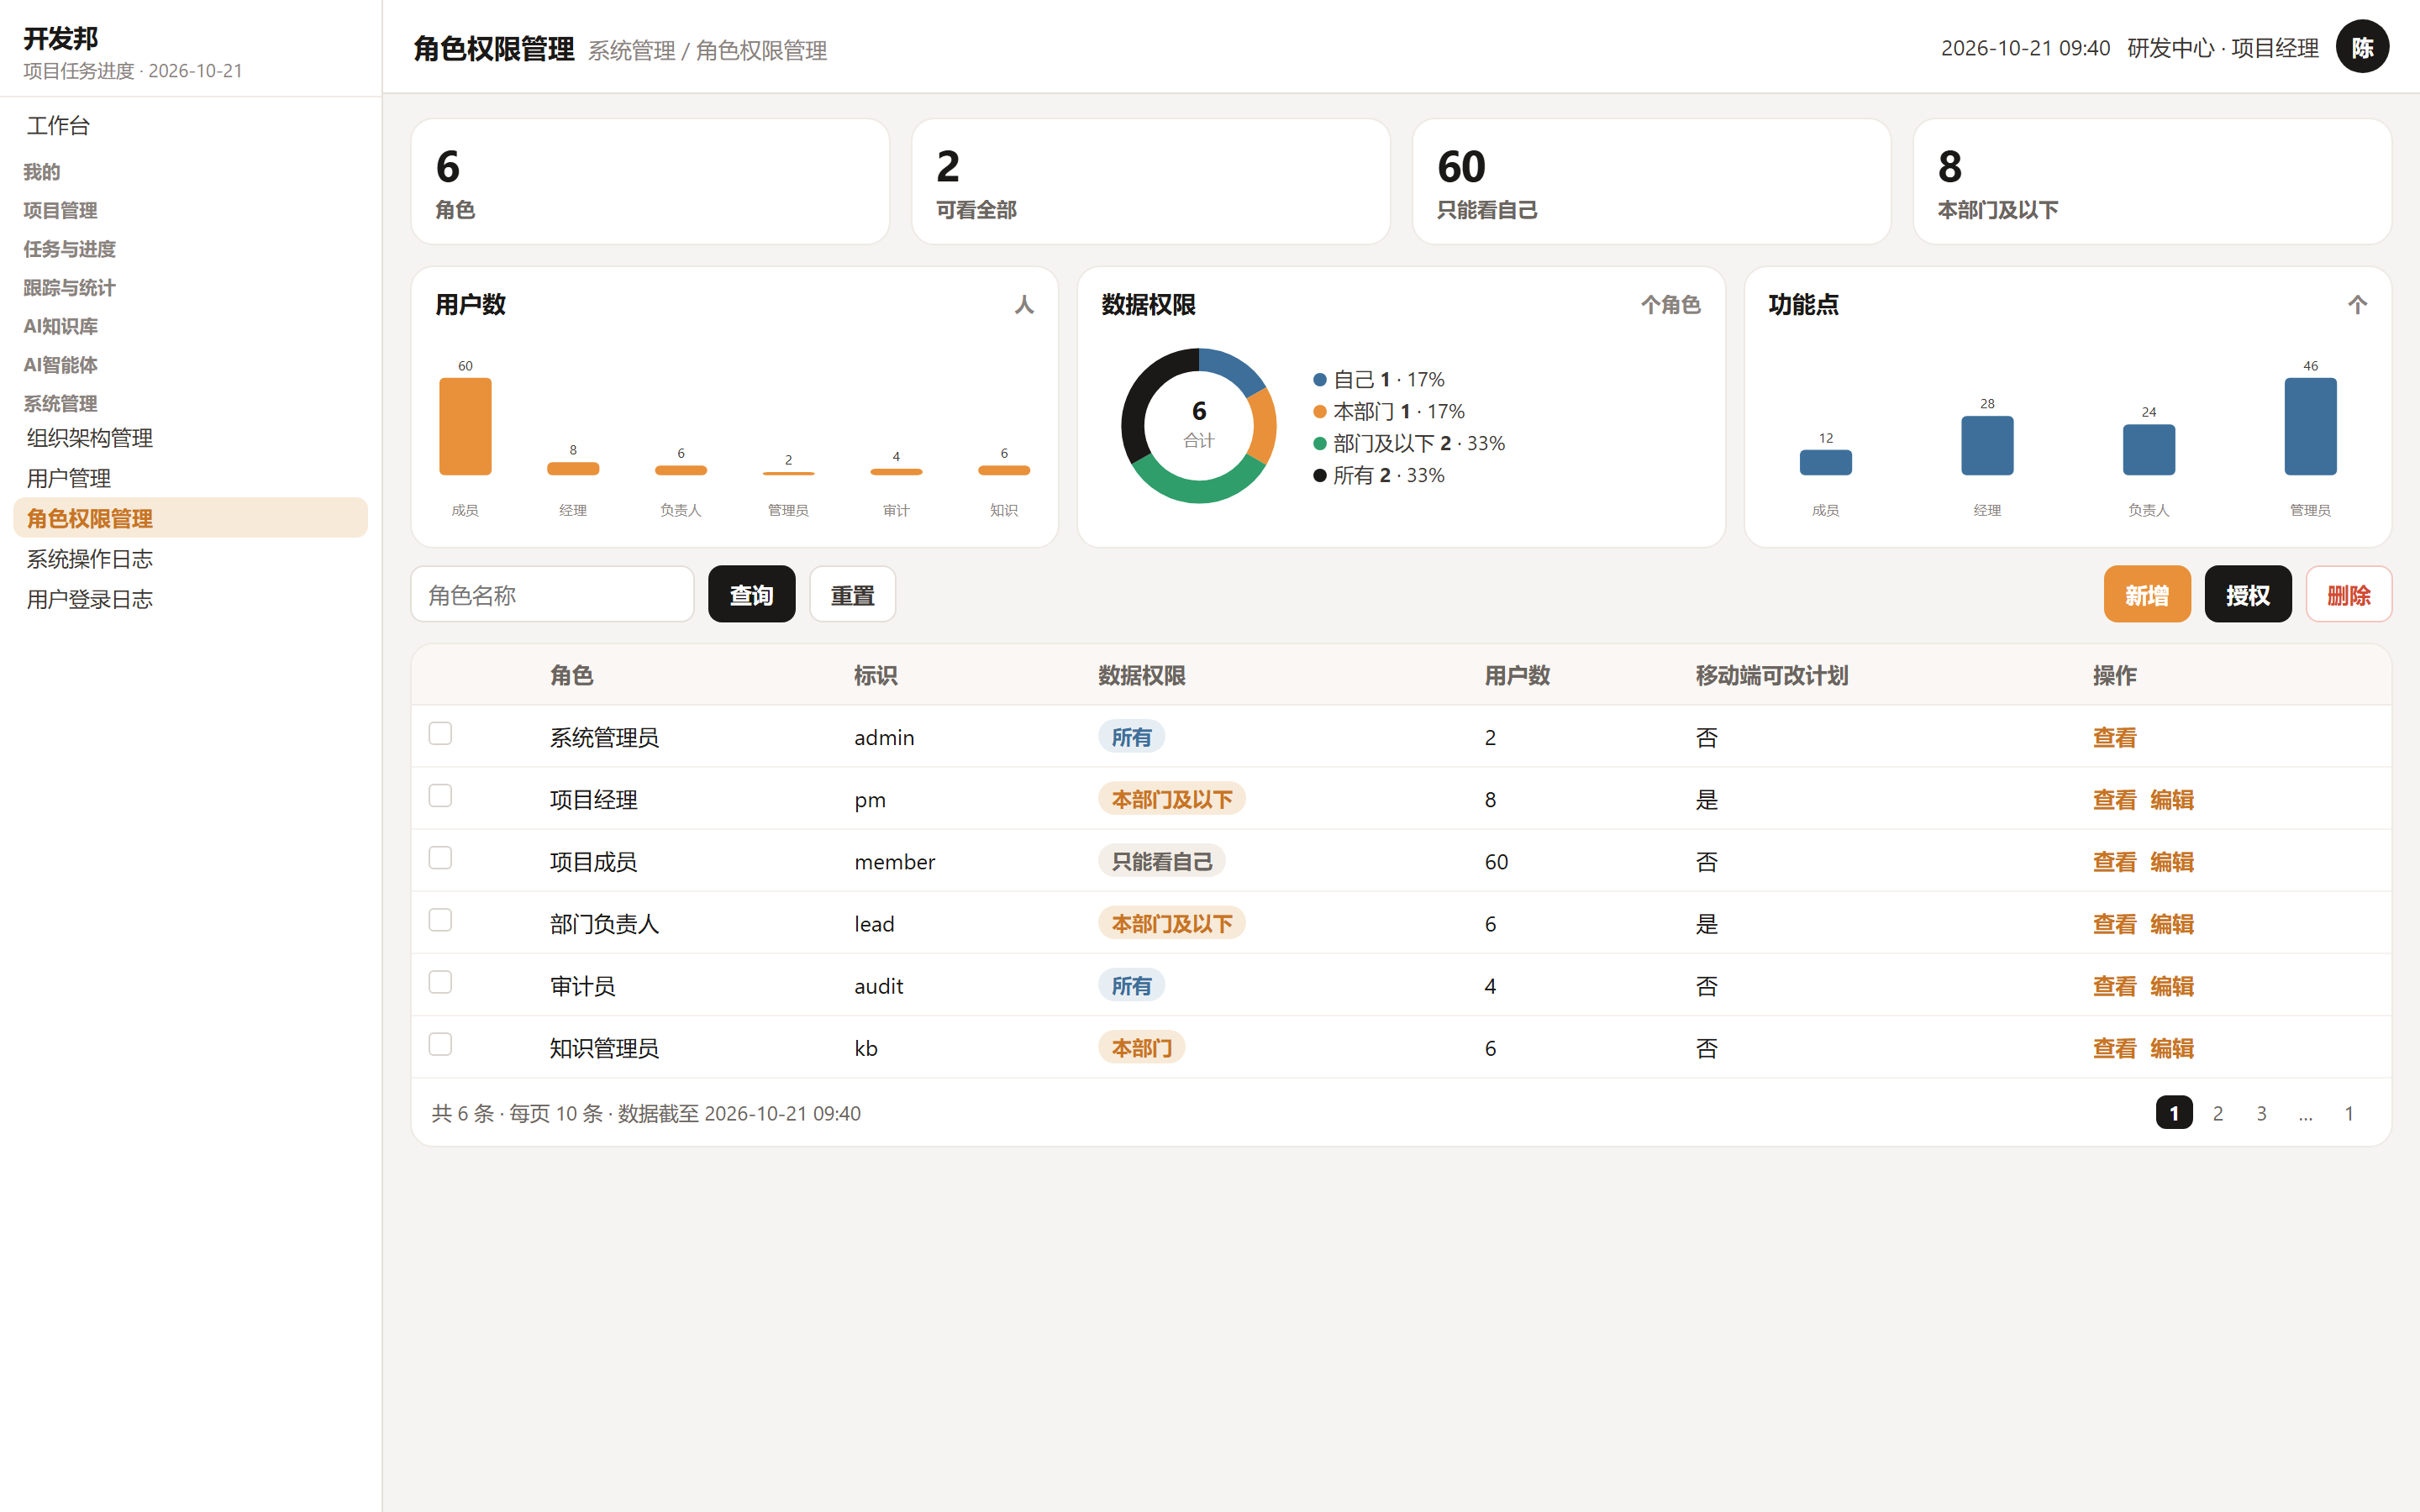Click the 陈 user avatar

point(2362,47)
